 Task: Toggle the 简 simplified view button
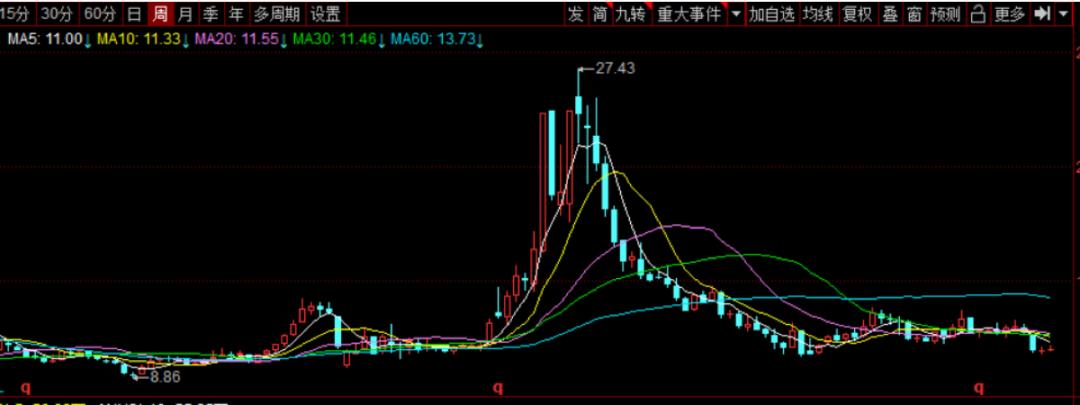coord(601,14)
